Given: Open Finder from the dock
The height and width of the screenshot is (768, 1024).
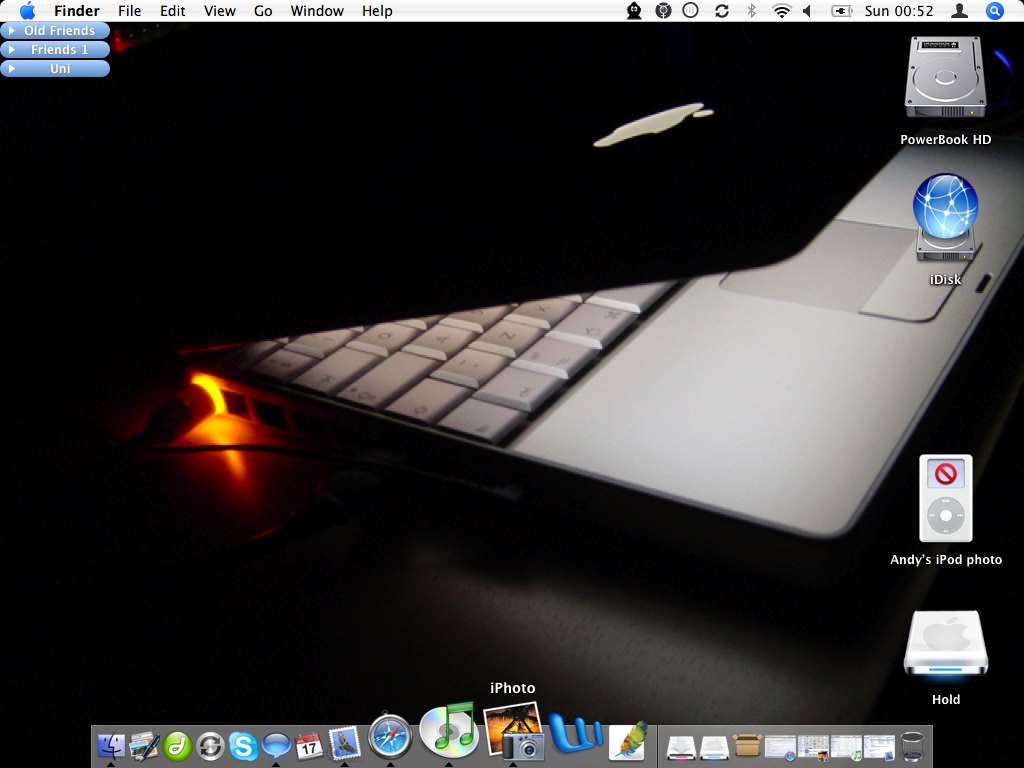Looking at the screenshot, I should (x=111, y=745).
